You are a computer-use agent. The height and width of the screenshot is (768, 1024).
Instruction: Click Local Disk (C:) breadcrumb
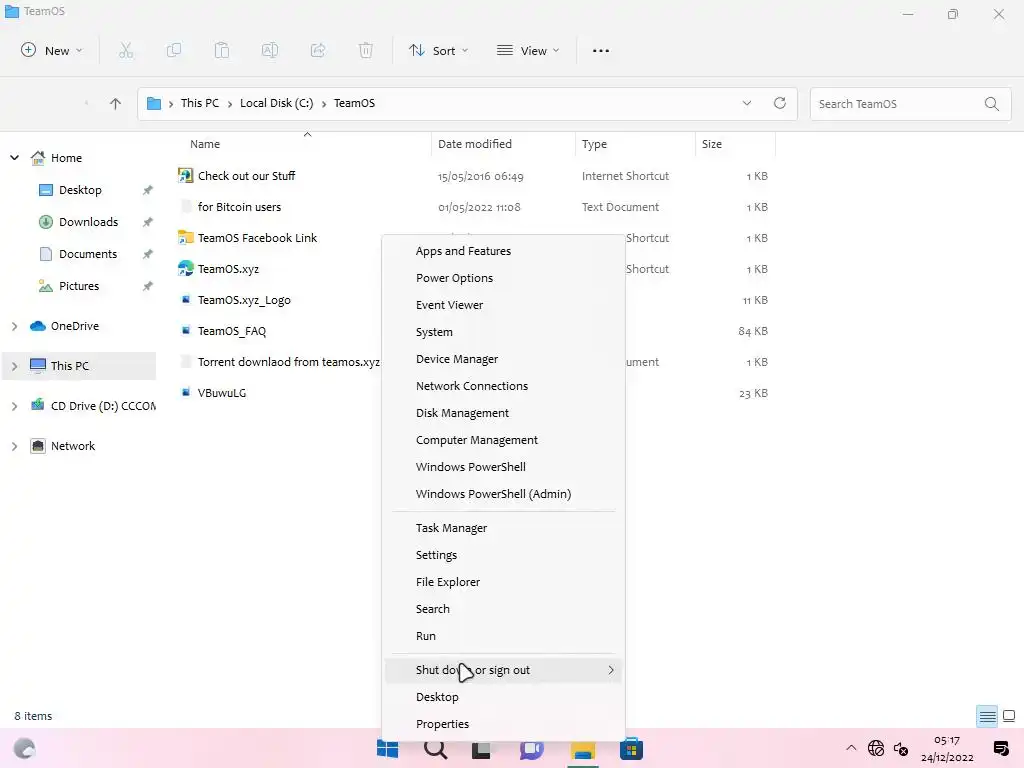point(276,103)
